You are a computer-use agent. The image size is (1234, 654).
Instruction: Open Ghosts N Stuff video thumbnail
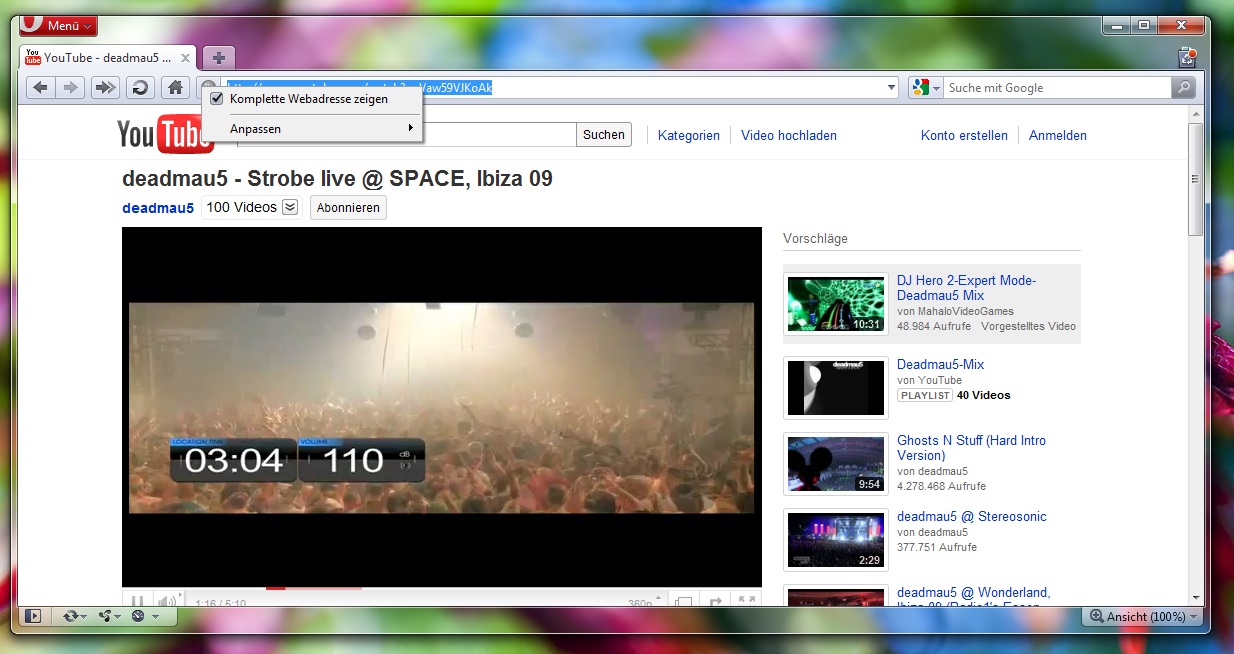(x=836, y=464)
